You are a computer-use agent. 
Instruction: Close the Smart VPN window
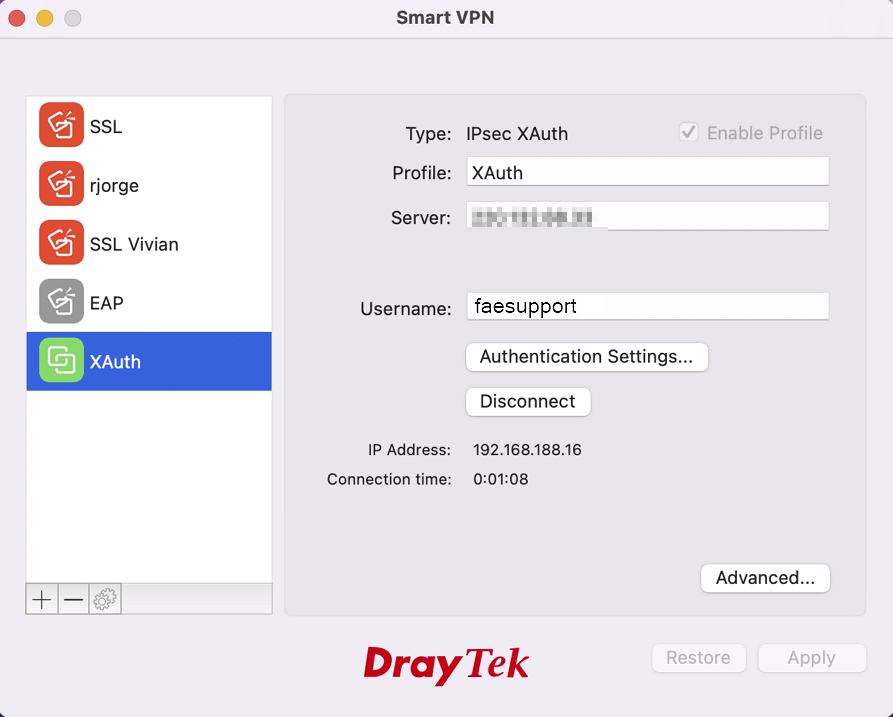point(17,18)
